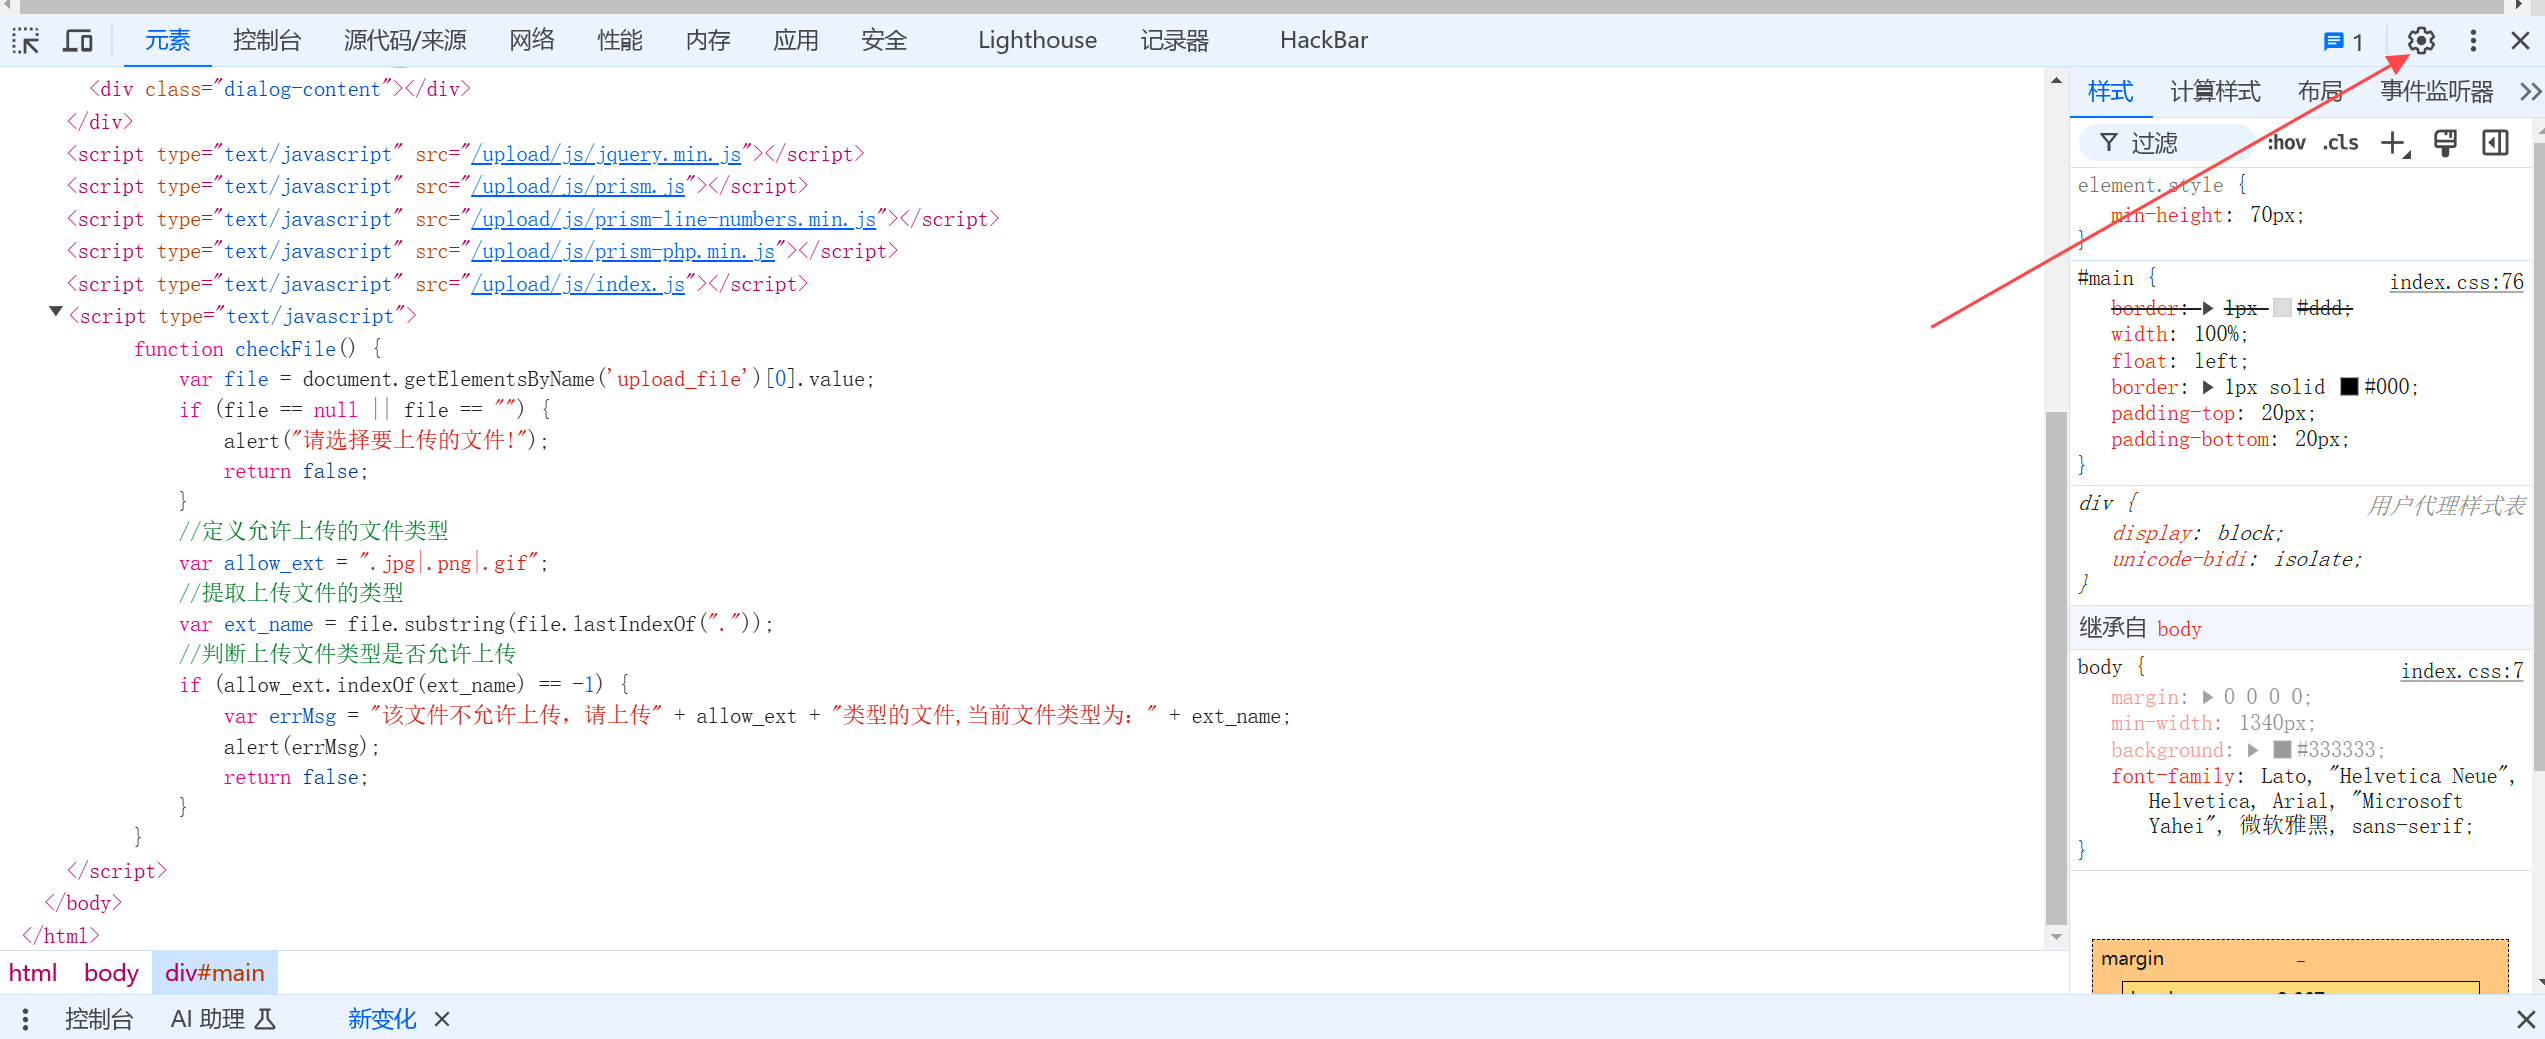2545x1039 pixels.
Task: Click the messages issue counter icon
Action: [2343, 41]
